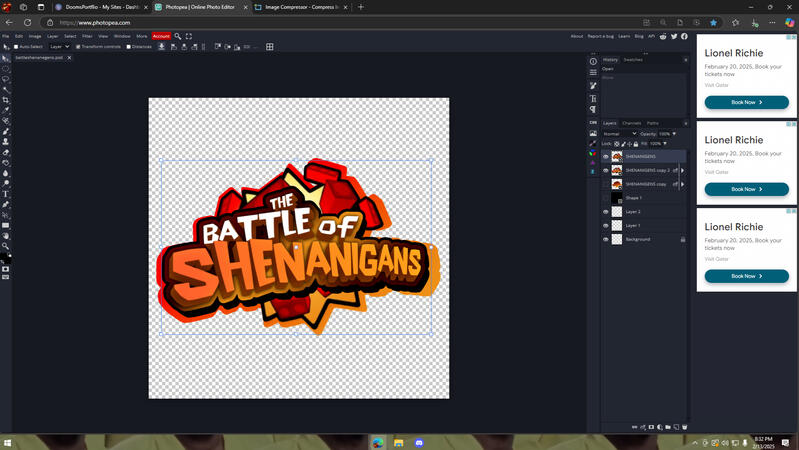799x450 pixels.
Task: Select the Rectangle shape tool
Action: (x=6, y=225)
